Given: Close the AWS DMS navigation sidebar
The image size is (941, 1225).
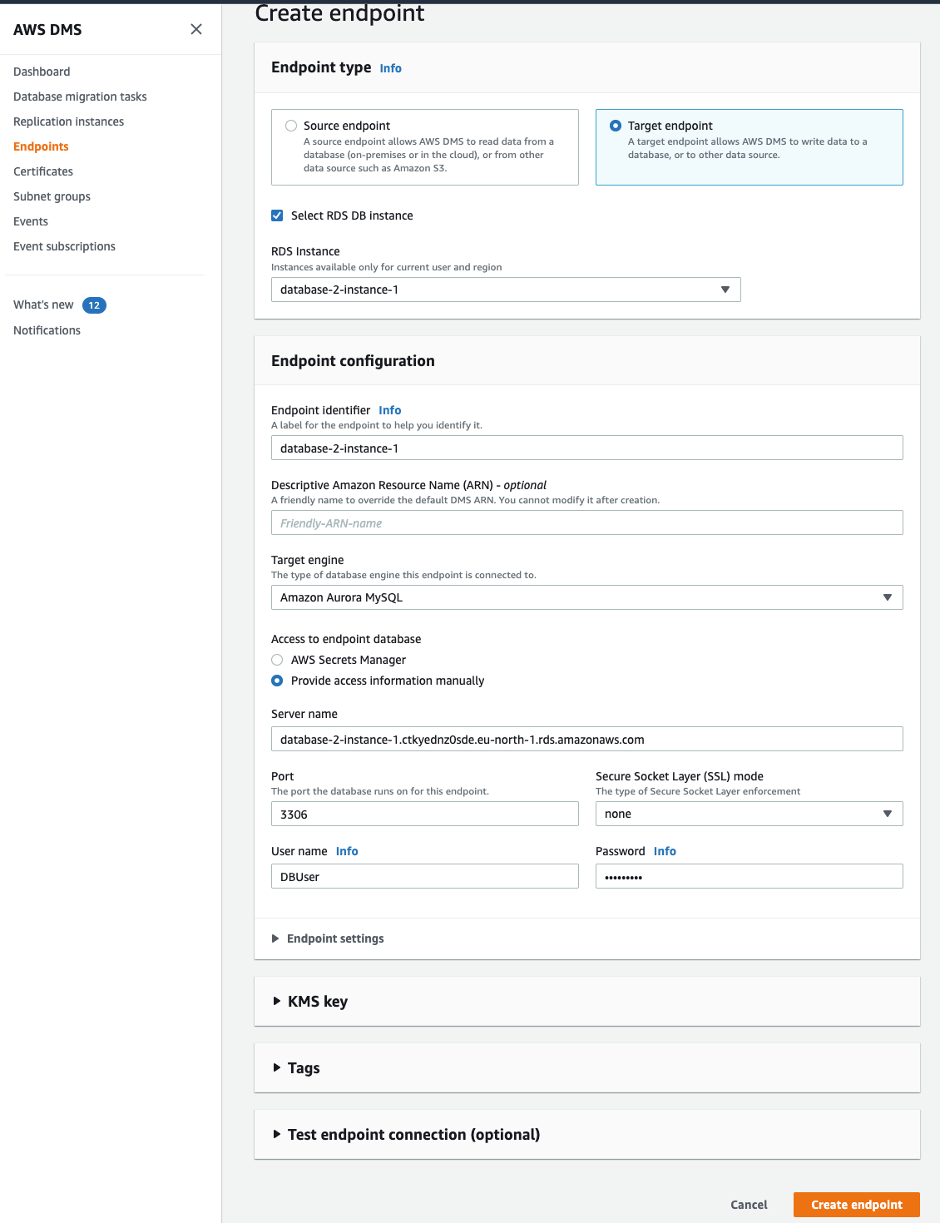Looking at the screenshot, I should (196, 29).
